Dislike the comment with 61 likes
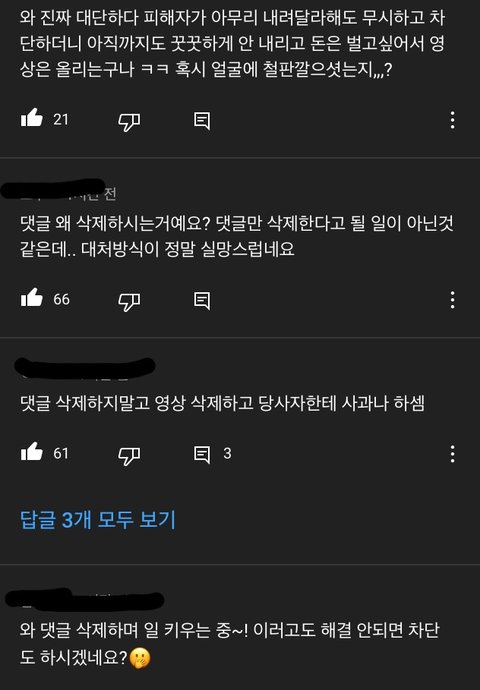 [x=129, y=455]
